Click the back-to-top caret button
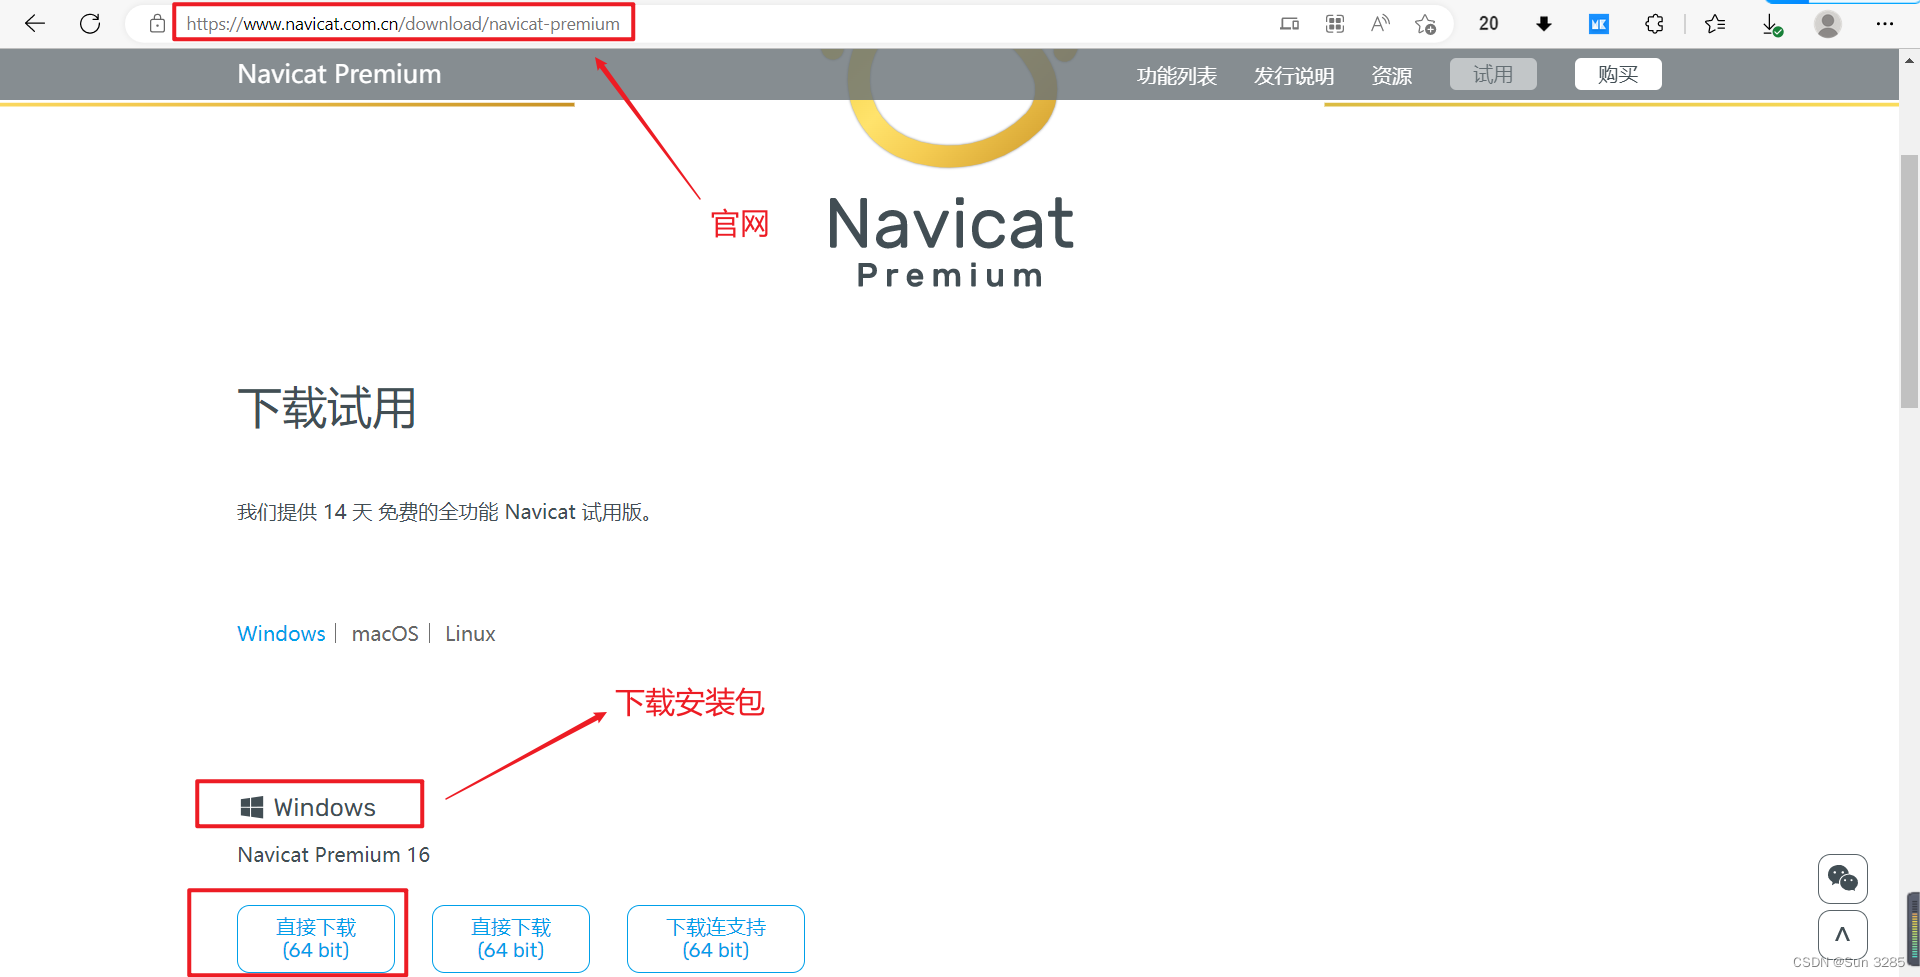 click(x=1843, y=935)
